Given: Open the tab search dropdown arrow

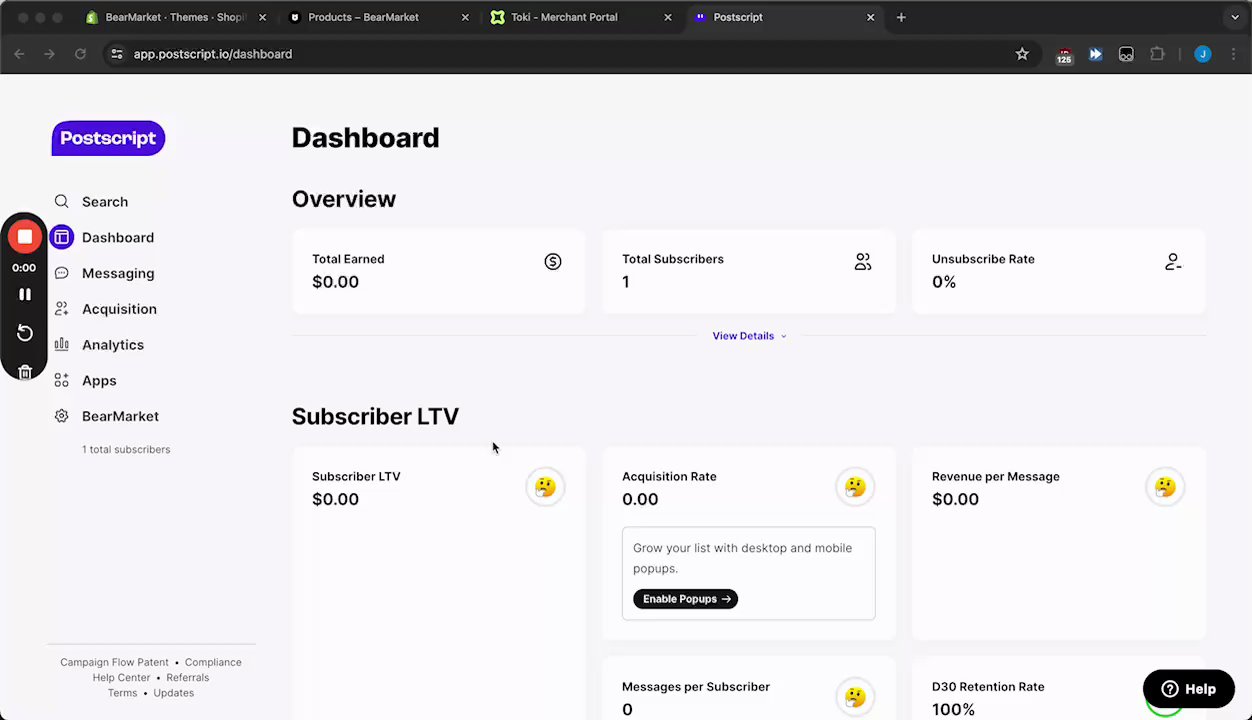Looking at the screenshot, I should 1235,17.
